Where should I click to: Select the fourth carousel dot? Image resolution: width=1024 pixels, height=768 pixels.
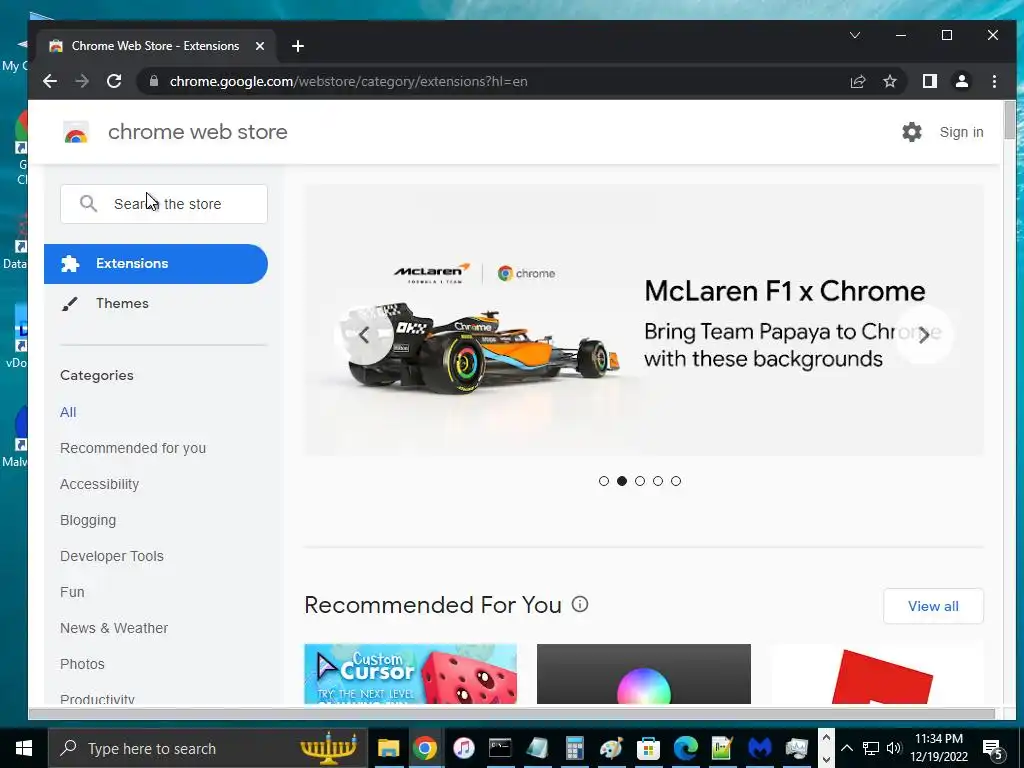tap(658, 481)
